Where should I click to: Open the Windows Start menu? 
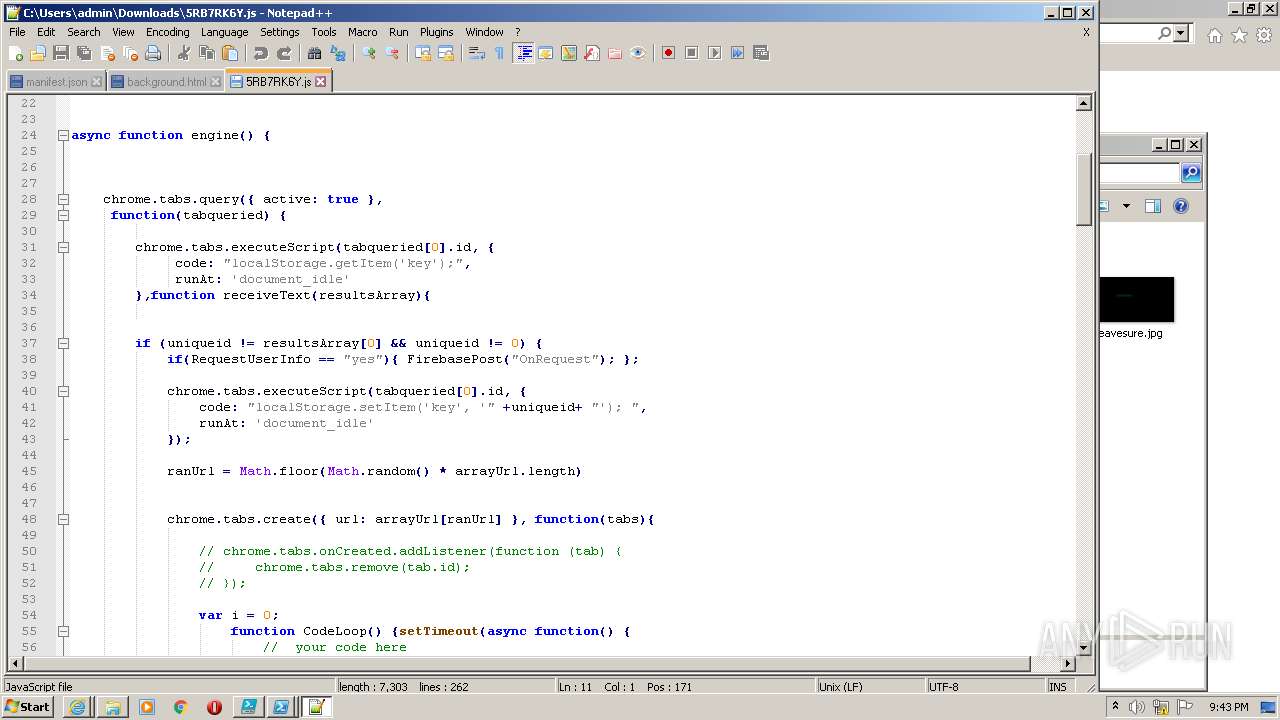(x=27, y=707)
